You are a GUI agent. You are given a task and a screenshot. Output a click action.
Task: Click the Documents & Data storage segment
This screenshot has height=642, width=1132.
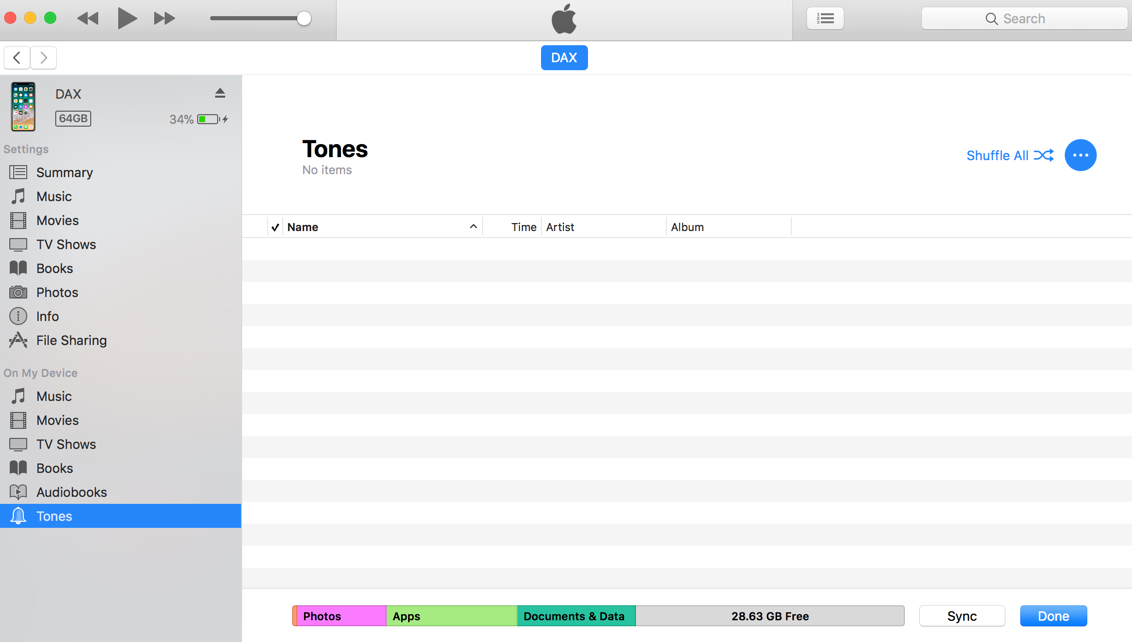[x=576, y=616]
